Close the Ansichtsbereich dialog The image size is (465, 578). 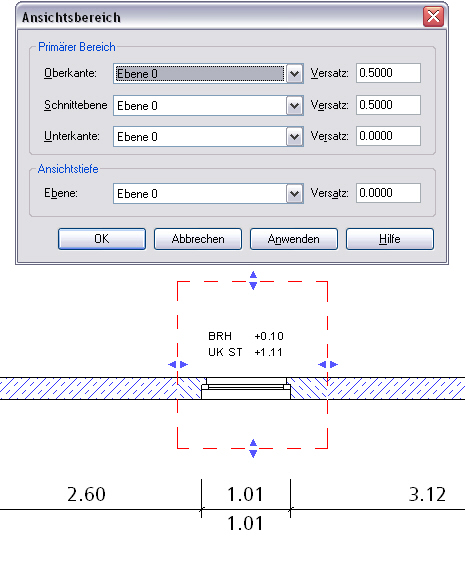click(x=433, y=16)
